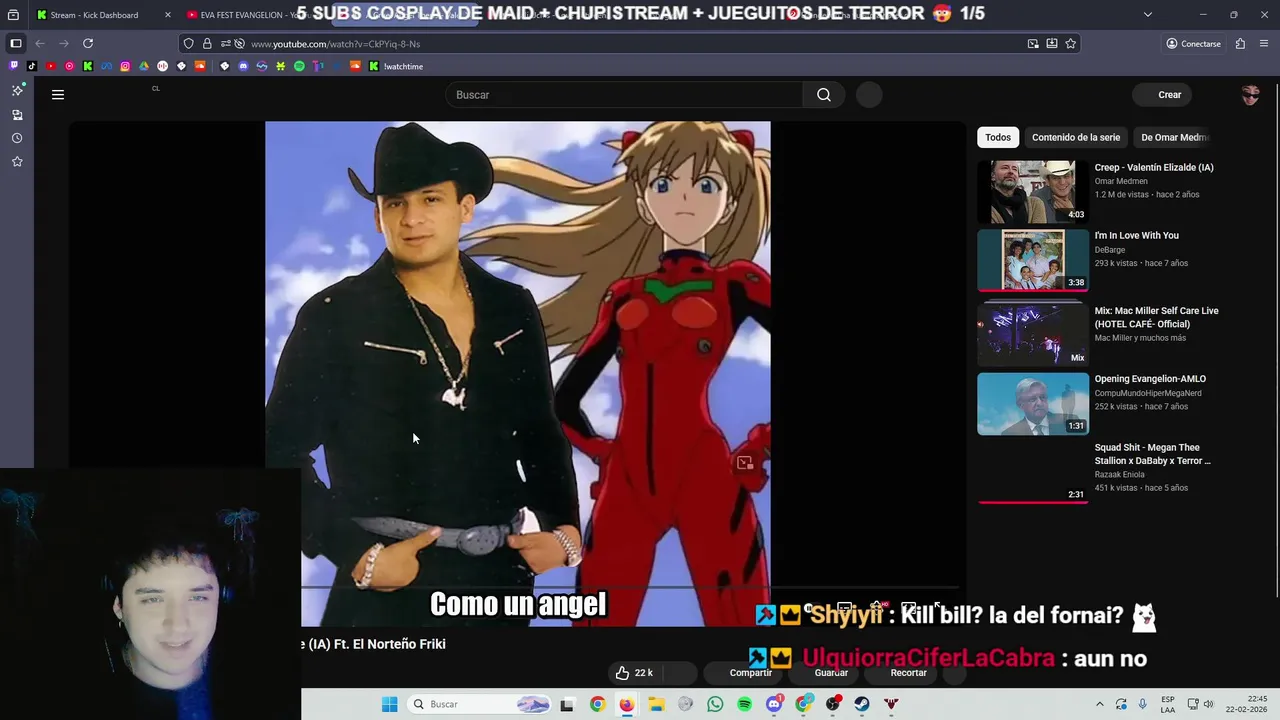Open WhatsApp from the taskbar
Screen dimensions: 1280x720
click(x=715, y=704)
